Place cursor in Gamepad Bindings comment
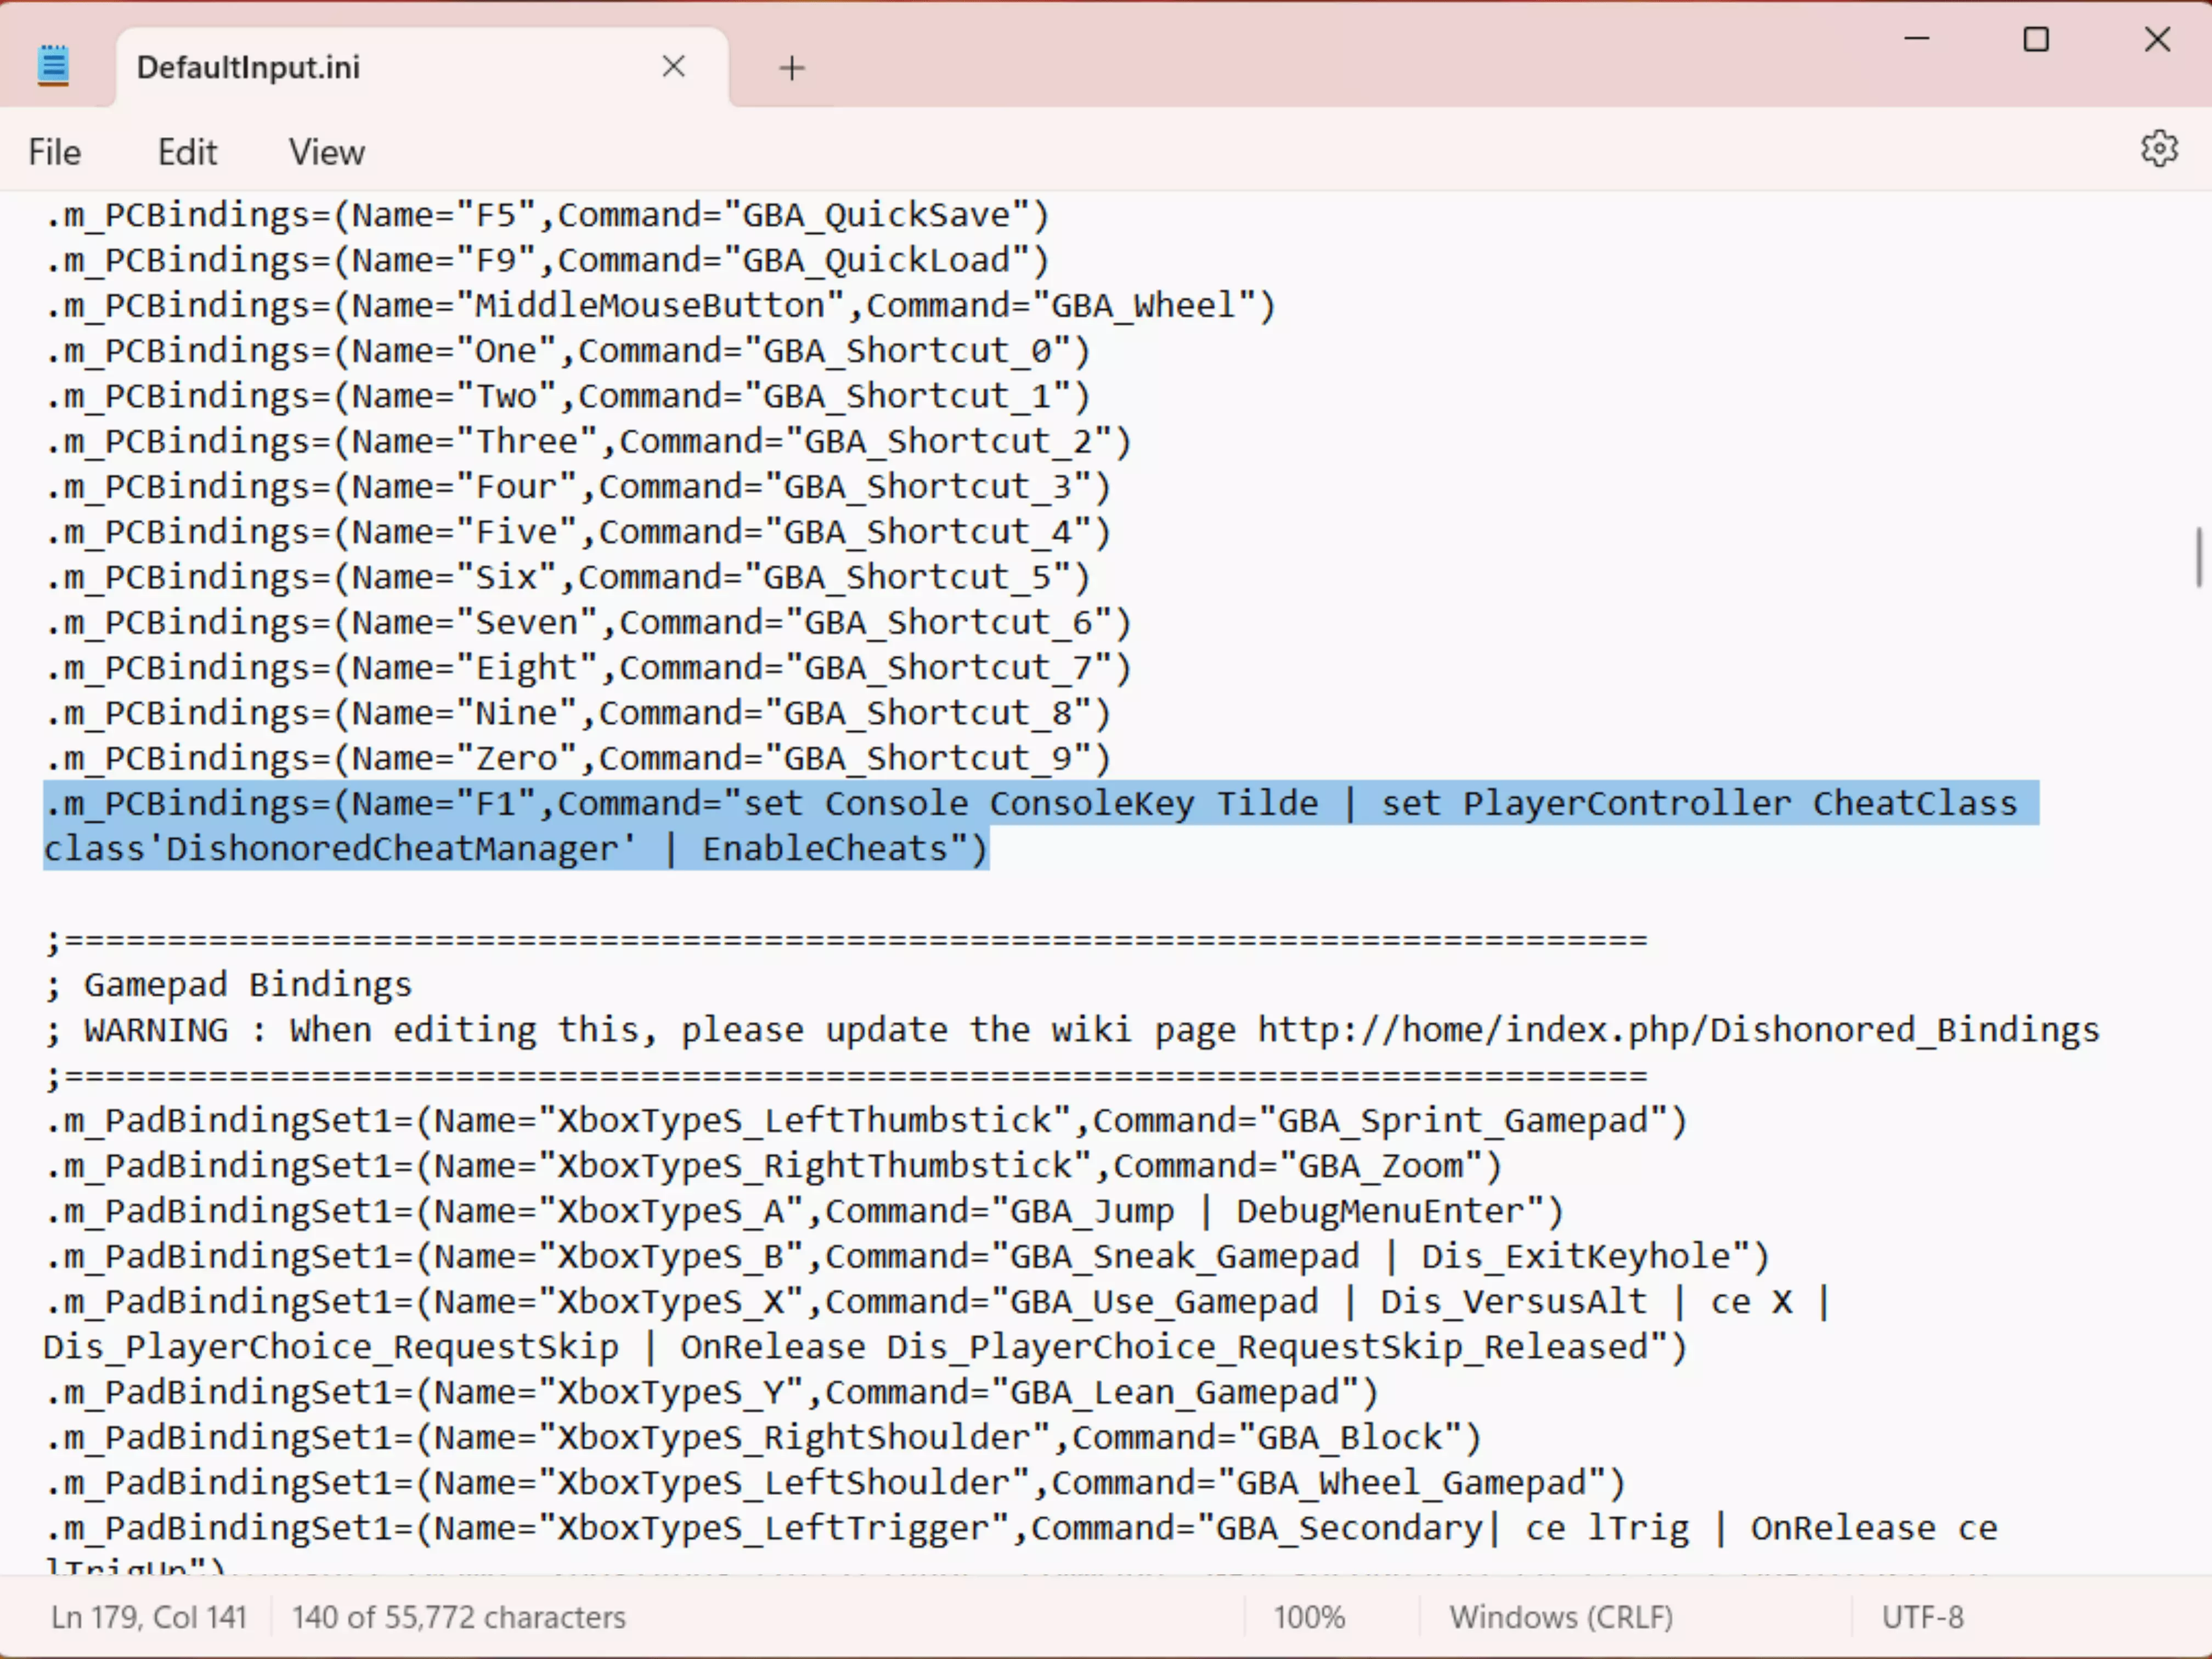 247,985
